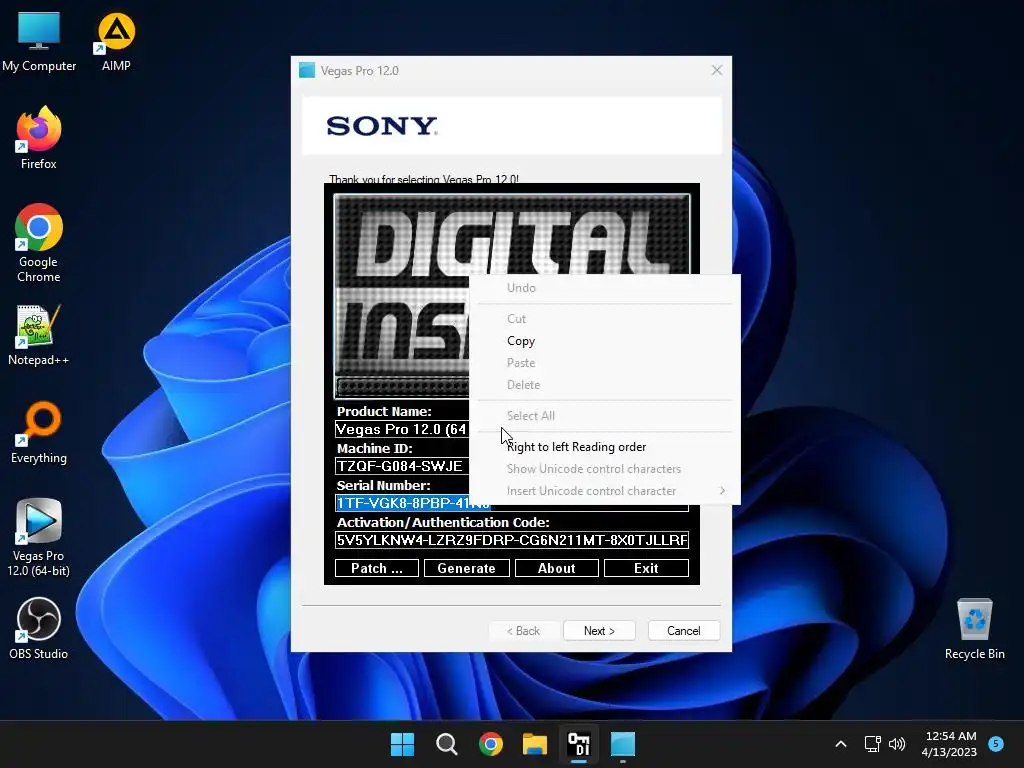Click the taskbar Search magnifier

[447, 744]
